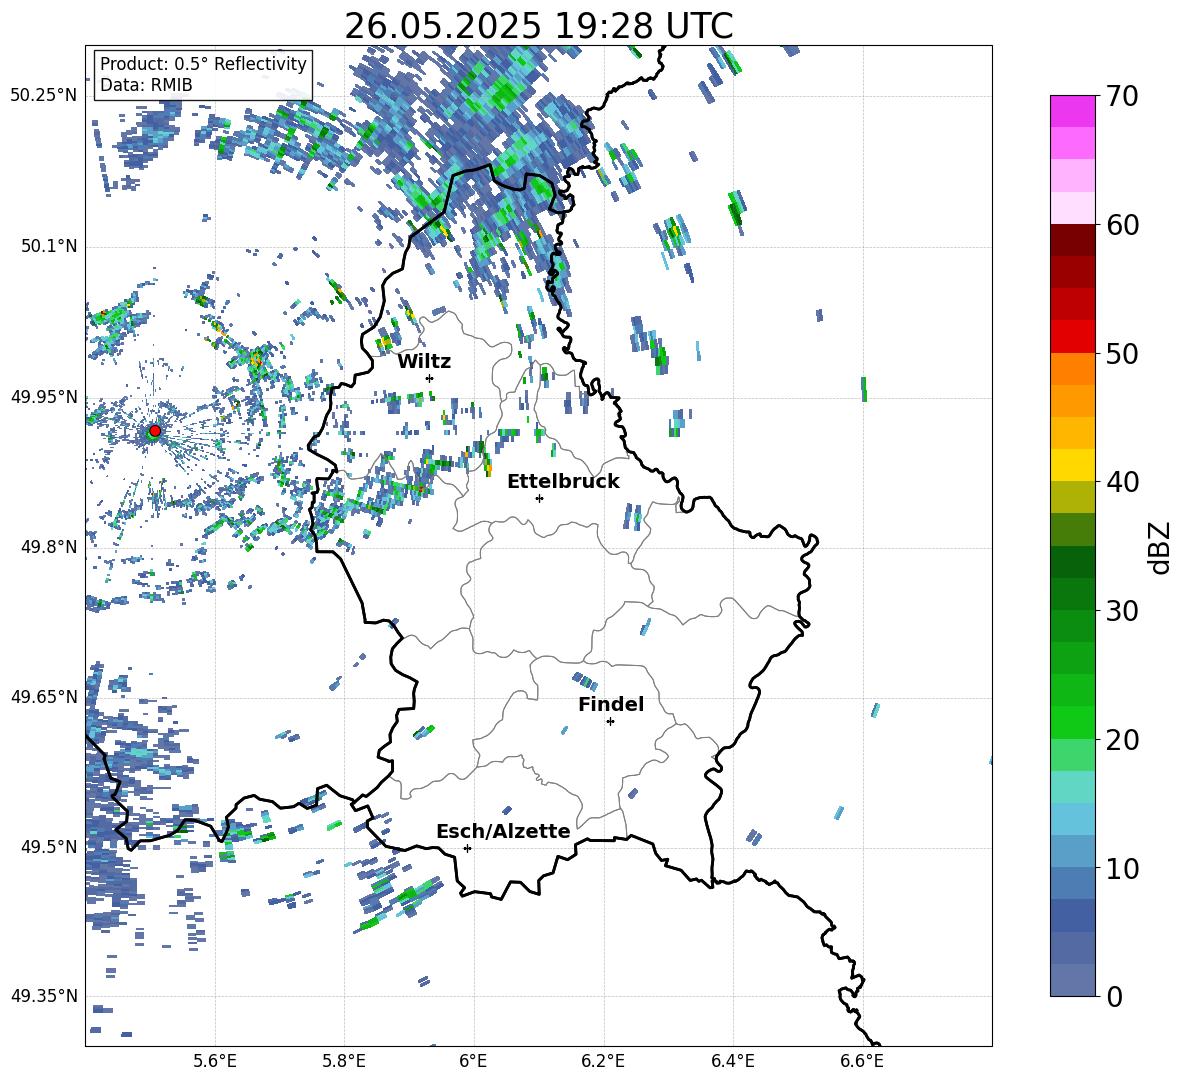Click the 6.4°E longitude label

point(732,1062)
